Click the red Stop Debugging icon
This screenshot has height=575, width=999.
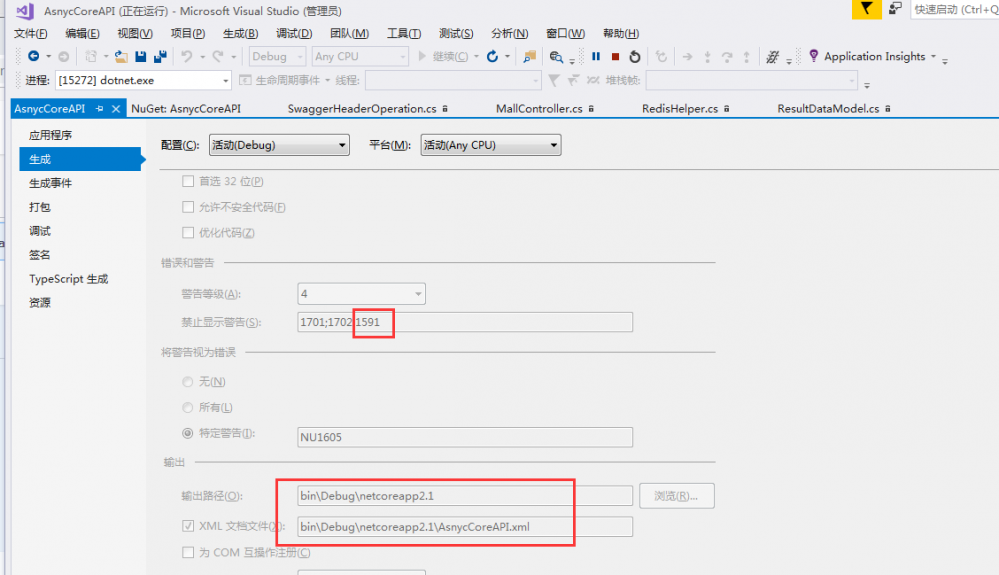click(x=615, y=57)
